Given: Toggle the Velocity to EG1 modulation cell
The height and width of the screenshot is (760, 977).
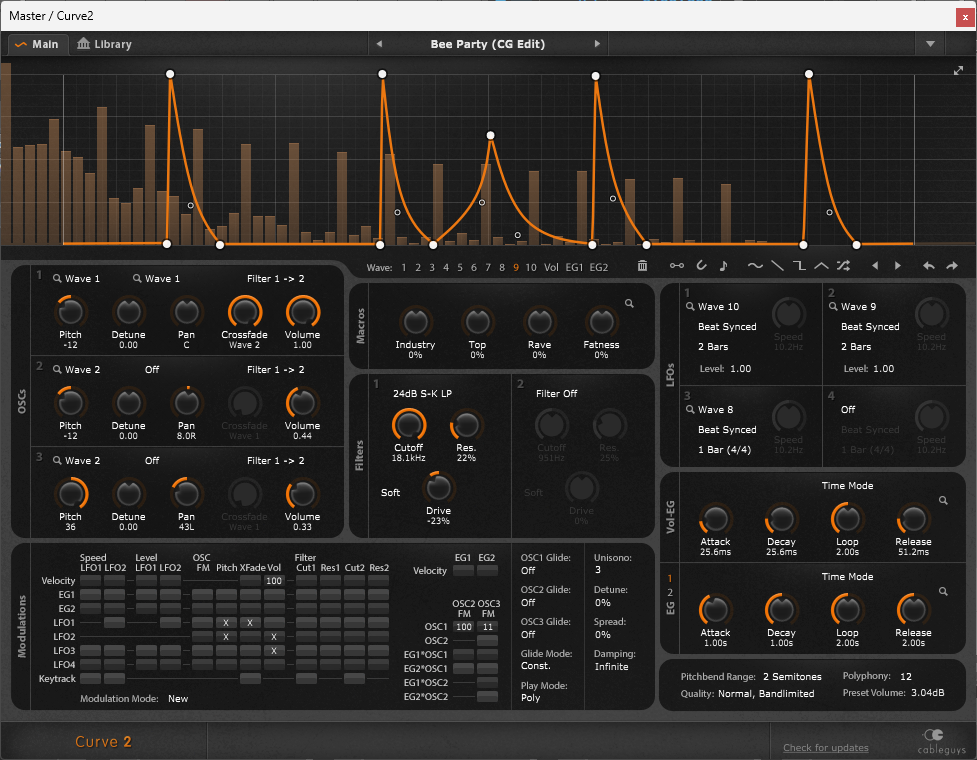Looking at the screenshot, I should [463, 571].
